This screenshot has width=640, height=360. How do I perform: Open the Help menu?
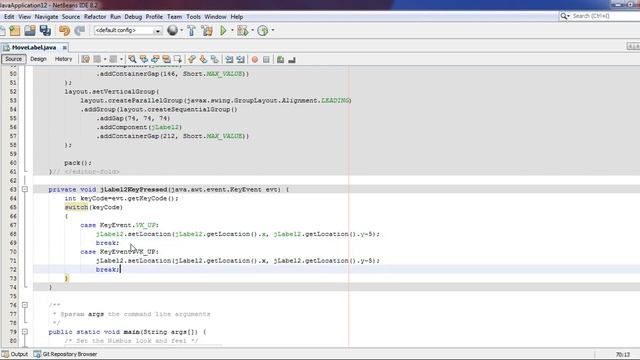click(236, 17)
